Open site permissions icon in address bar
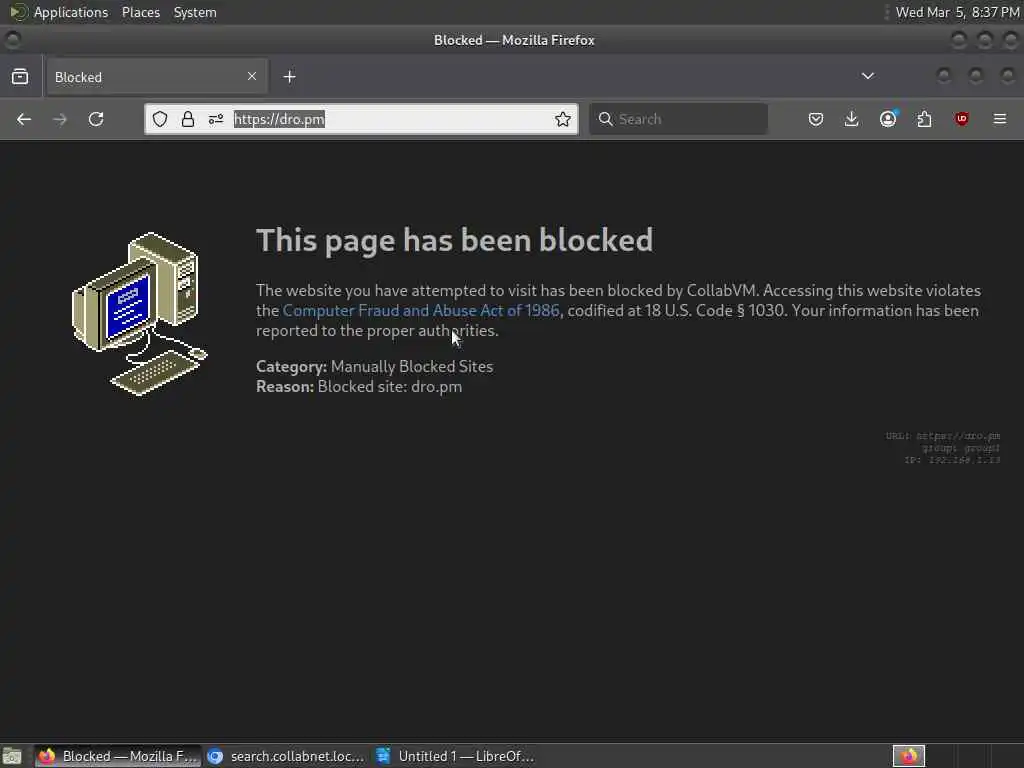Screen dimensions: 1024x768 pyautogui.click(x=216, y=119)
